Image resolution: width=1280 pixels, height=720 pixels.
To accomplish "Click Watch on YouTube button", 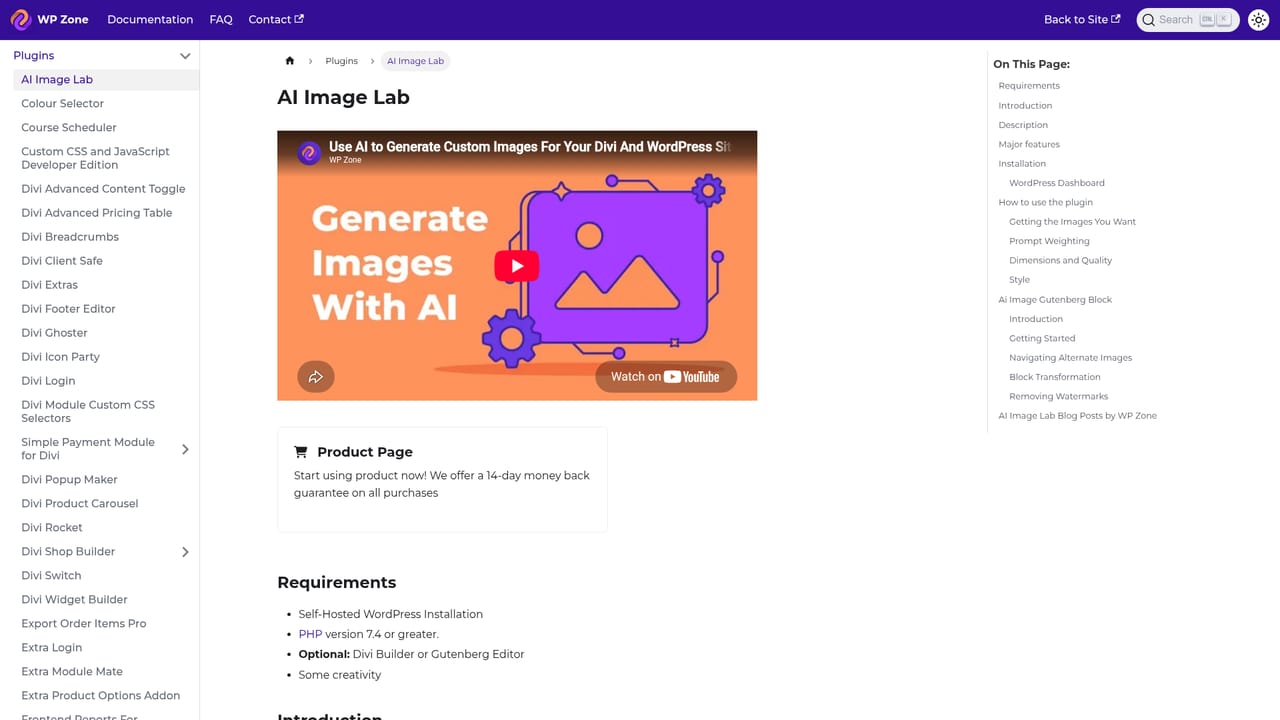I will [x=666, y=376].
